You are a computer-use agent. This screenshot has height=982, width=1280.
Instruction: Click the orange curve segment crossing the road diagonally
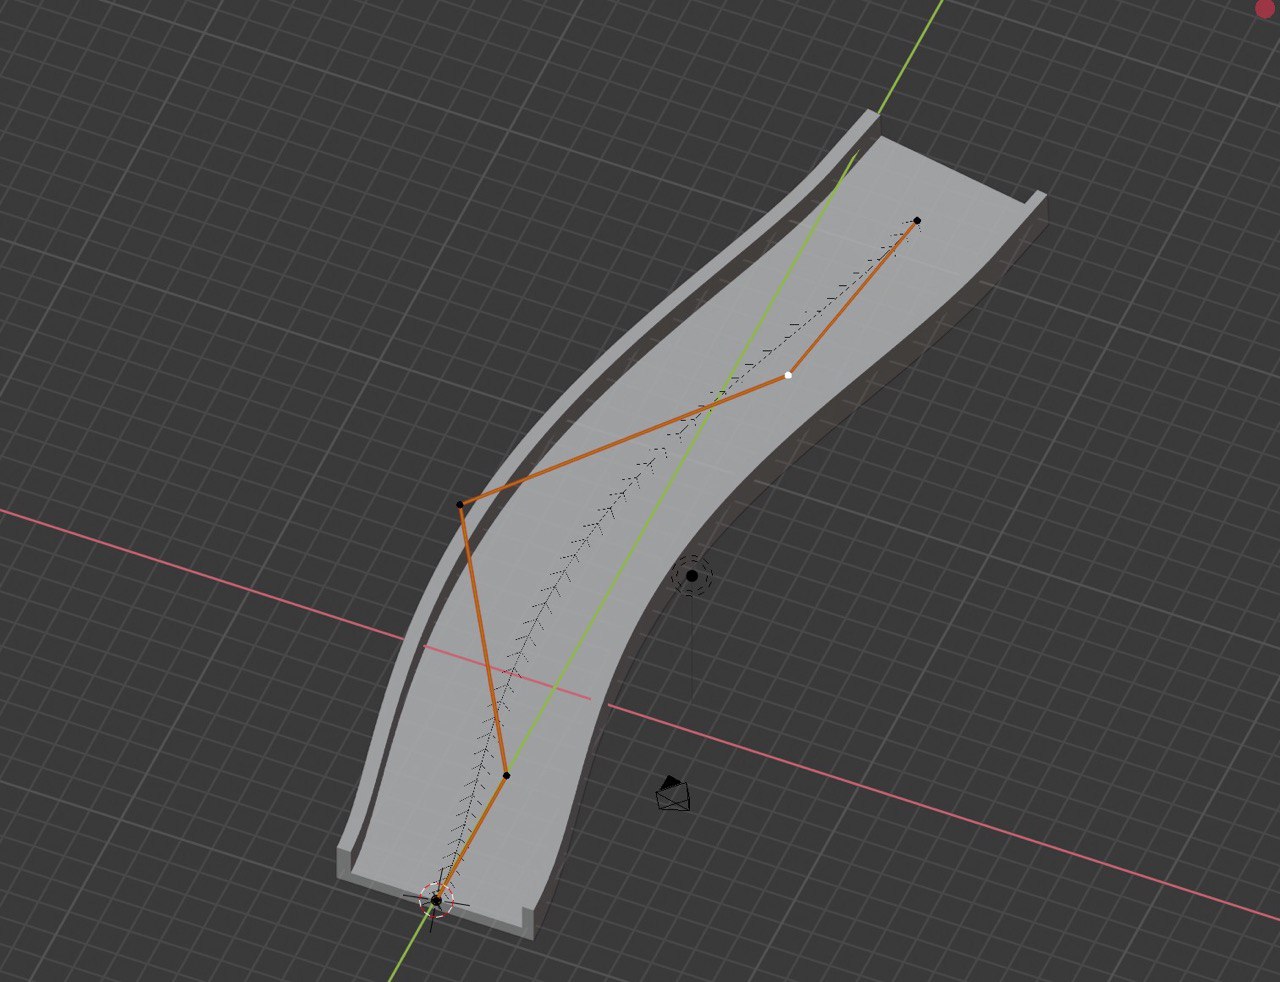coord(624,440)
